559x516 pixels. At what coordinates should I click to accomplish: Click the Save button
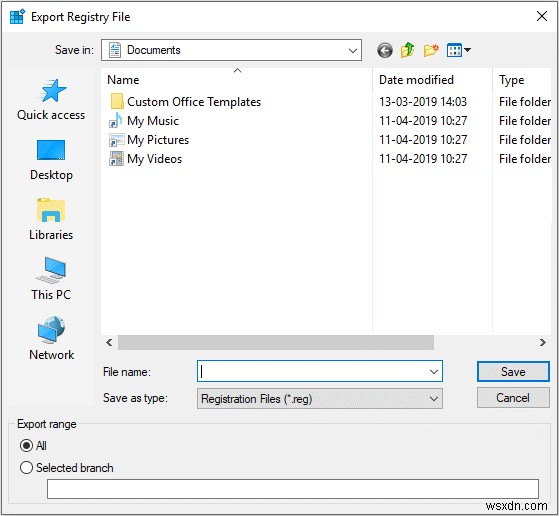pyautogui.click(x=513, y=372)
